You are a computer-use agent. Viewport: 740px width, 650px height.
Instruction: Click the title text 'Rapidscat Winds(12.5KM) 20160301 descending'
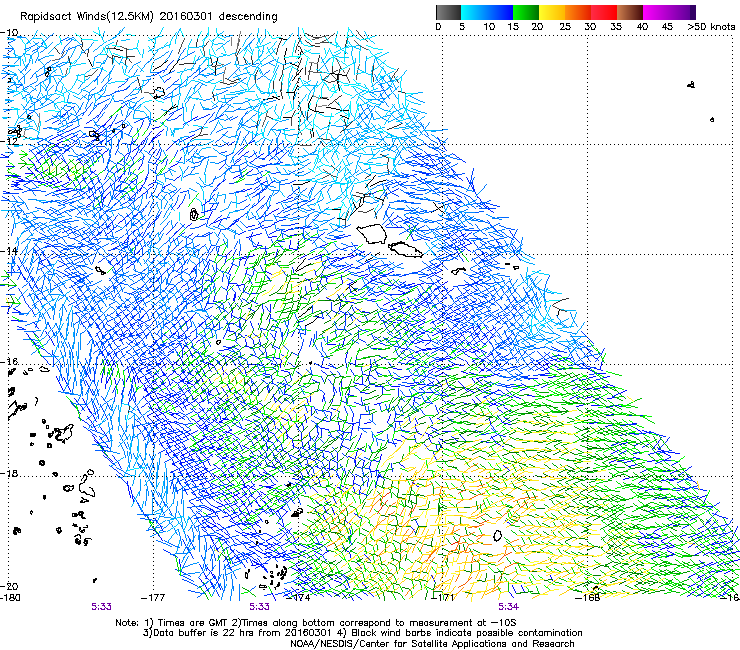click(149, 16)
